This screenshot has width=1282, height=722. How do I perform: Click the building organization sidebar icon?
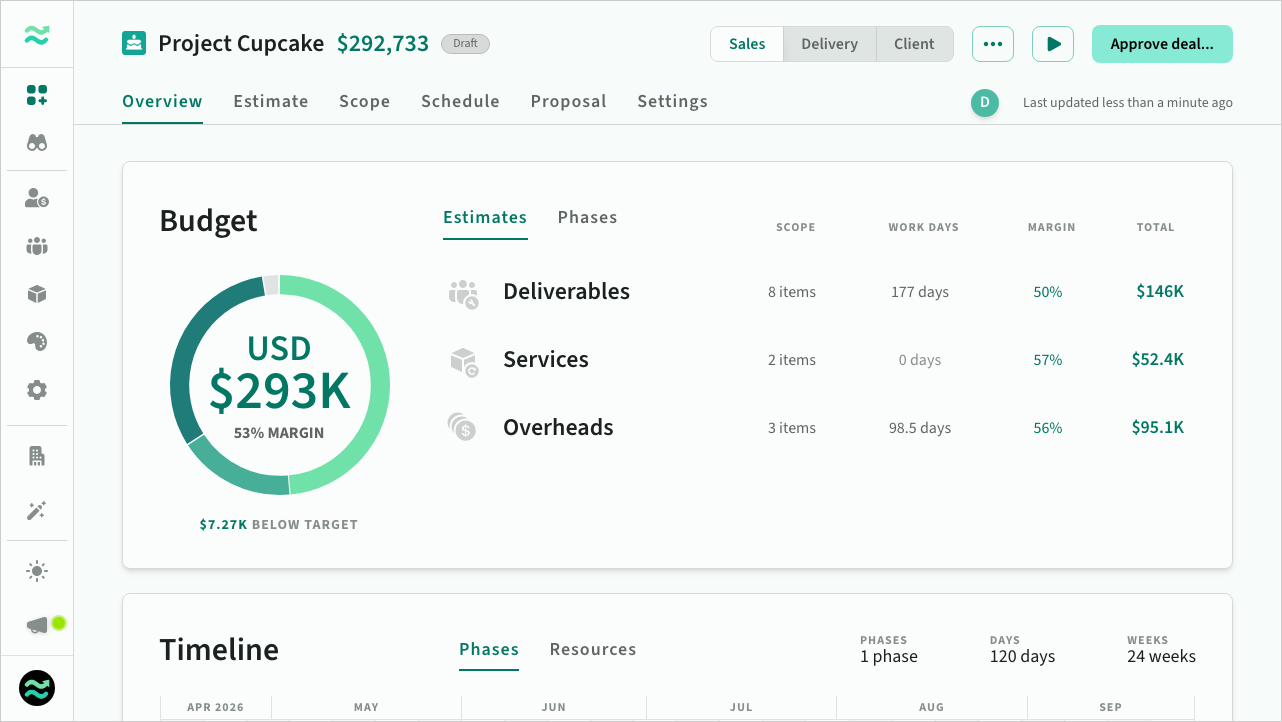[37, 457]
